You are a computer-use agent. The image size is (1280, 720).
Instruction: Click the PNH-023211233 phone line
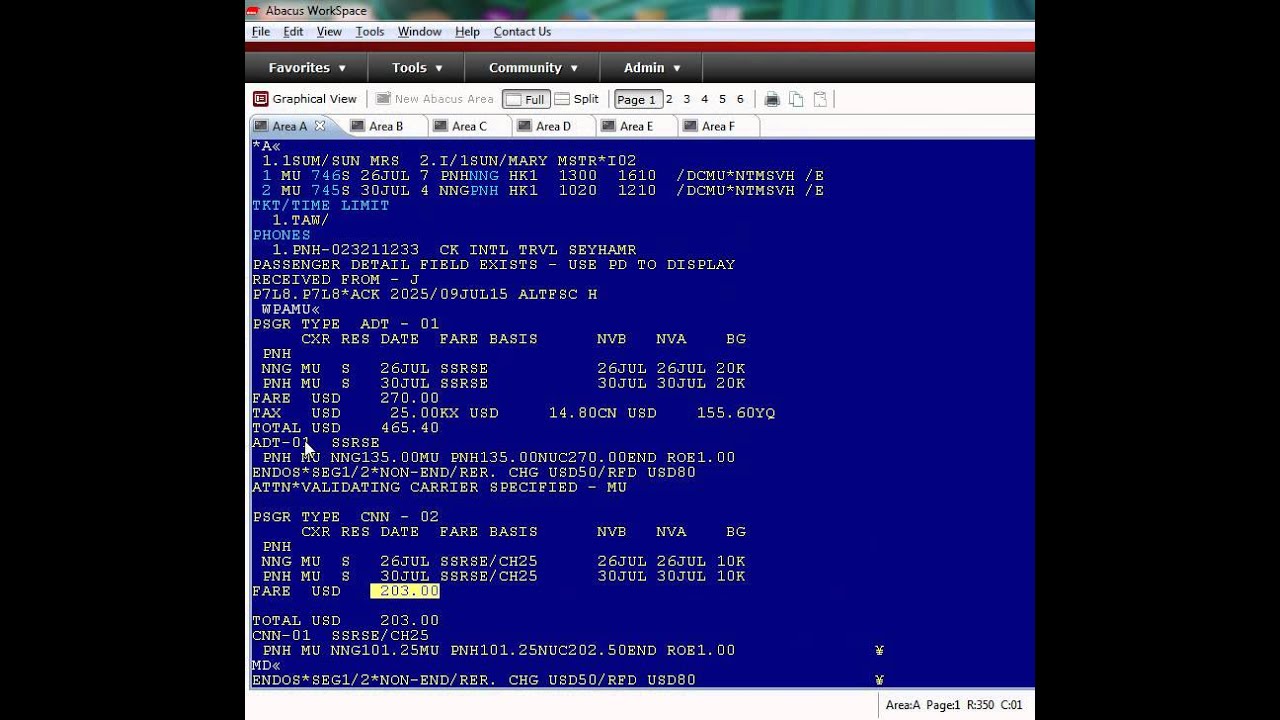pos(454,250)
